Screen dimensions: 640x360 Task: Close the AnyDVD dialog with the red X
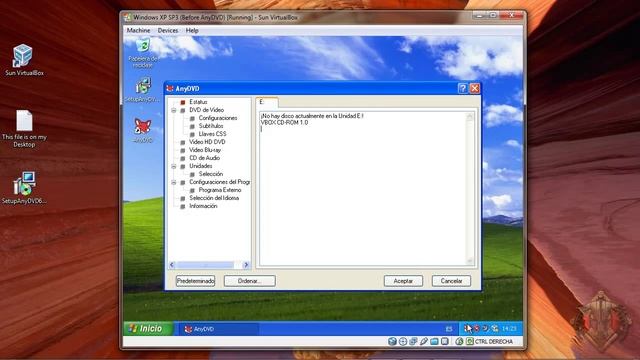coord(474,89)
